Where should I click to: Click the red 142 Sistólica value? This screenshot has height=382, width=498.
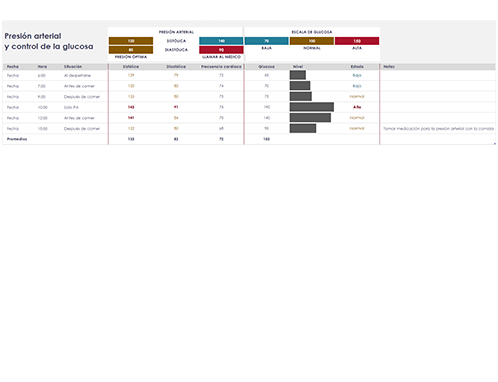pyautogui.click(x=131, y=107)
